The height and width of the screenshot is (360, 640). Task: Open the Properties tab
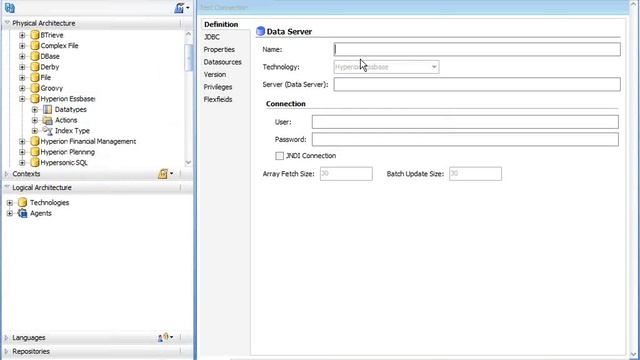[219, 49]
